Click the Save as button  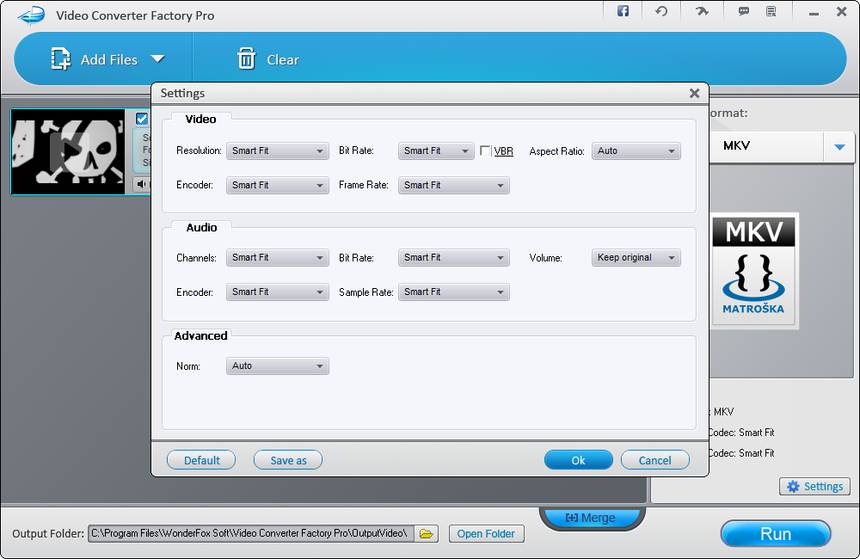tap(288, 460)
